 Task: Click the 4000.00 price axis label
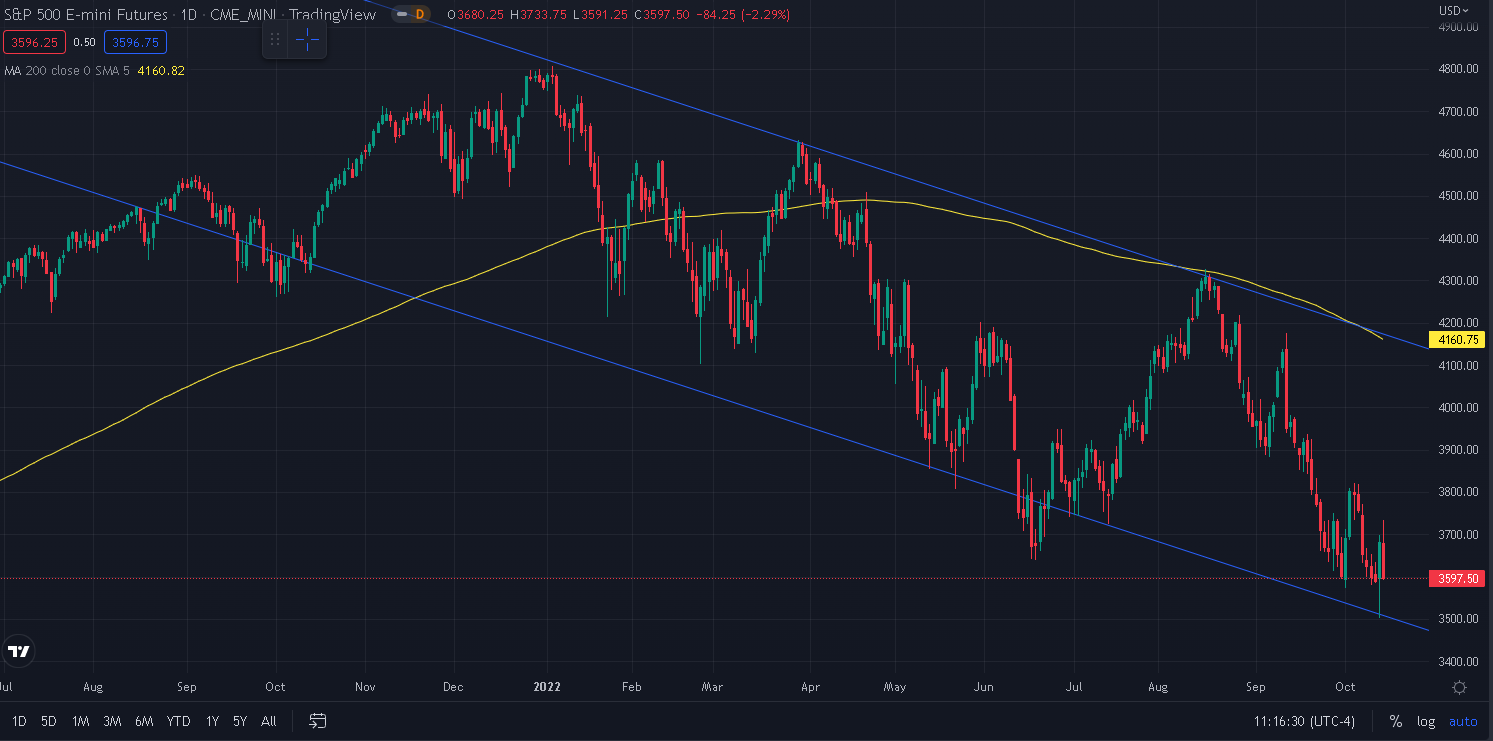pos(1459,408)
